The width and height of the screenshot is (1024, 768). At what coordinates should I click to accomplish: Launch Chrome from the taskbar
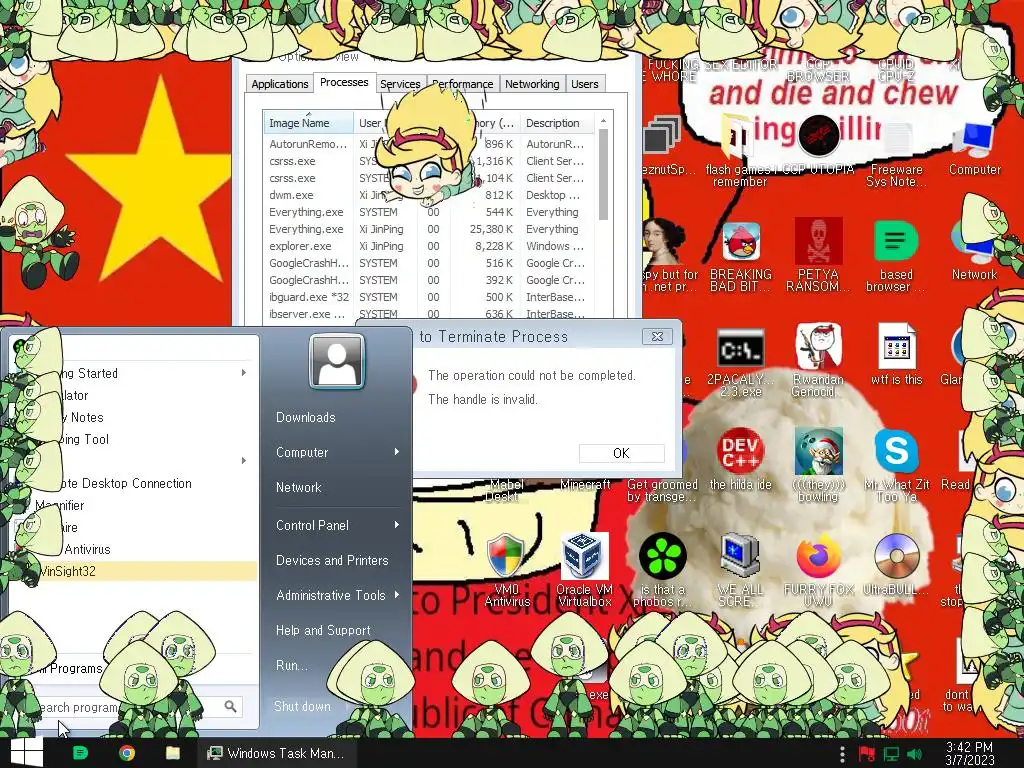pyautogui.click(x=127, y=753)
